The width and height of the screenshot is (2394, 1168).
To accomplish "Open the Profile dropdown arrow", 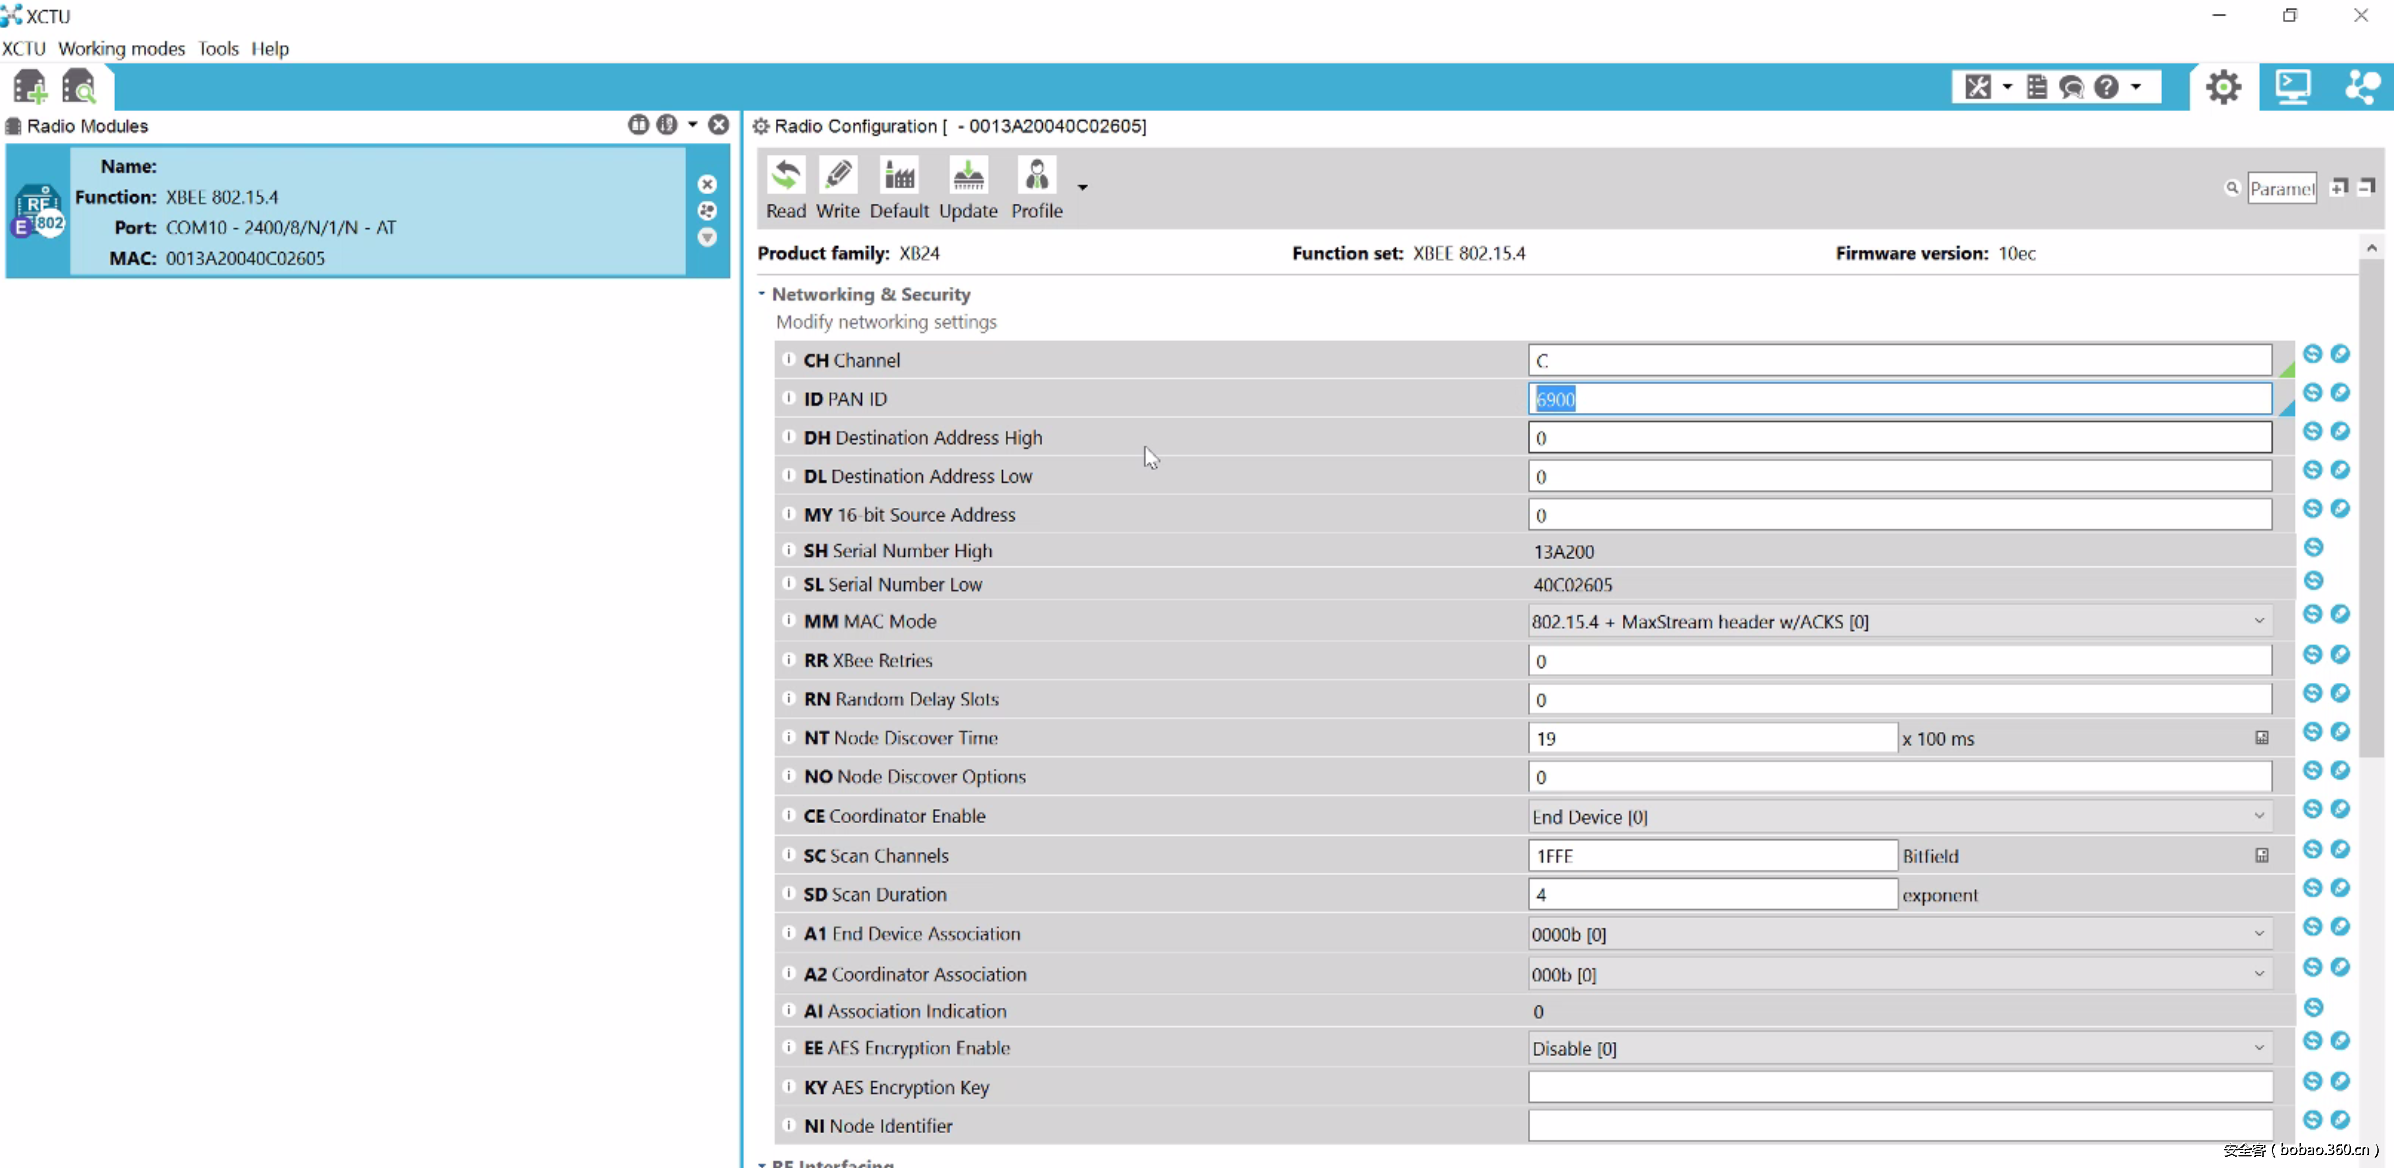I will [1082, 188].
